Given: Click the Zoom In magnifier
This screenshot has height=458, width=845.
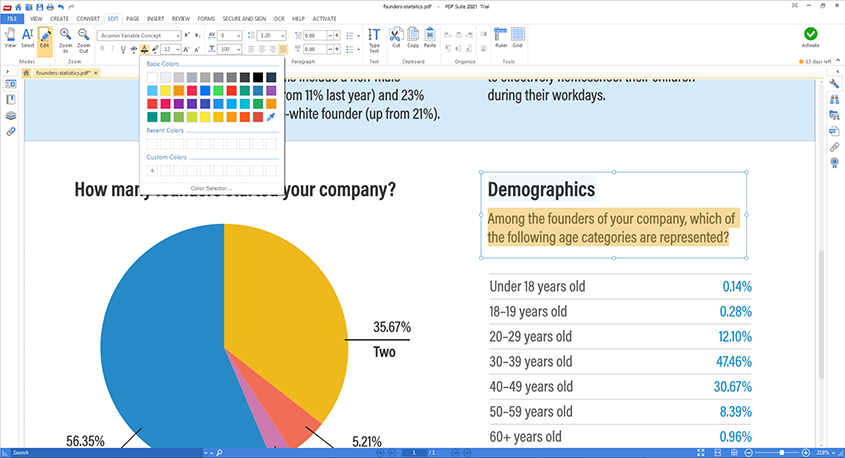Looking at the screenshot, I should 66,40.
